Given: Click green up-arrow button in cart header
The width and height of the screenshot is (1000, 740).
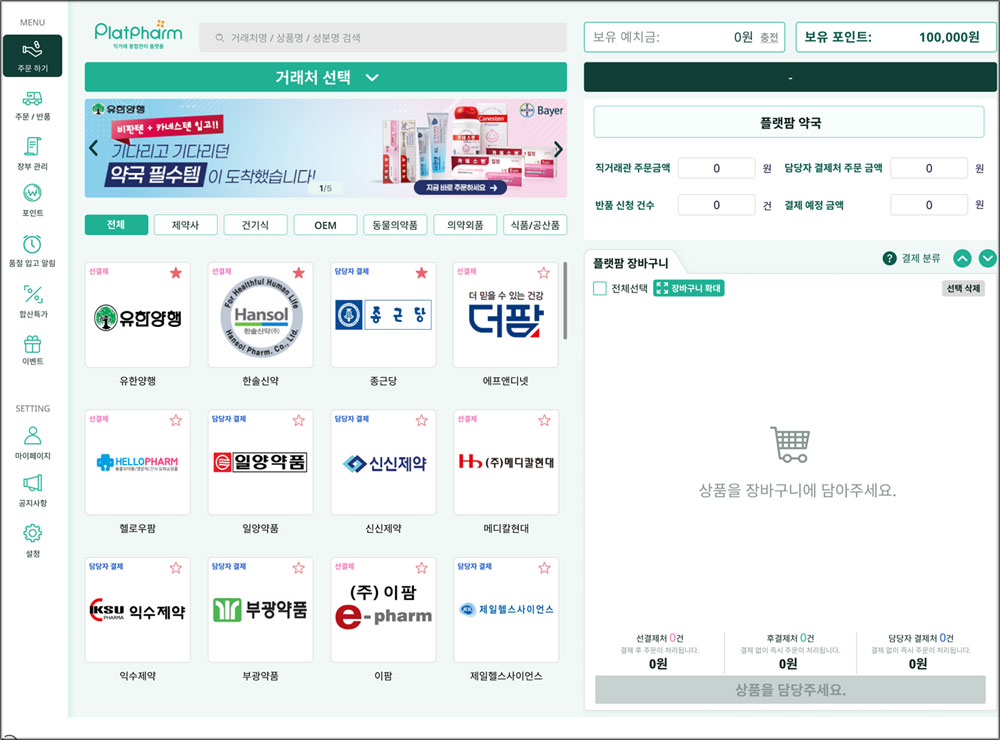Looking at the screenshot, I should [x=962, y=258].
